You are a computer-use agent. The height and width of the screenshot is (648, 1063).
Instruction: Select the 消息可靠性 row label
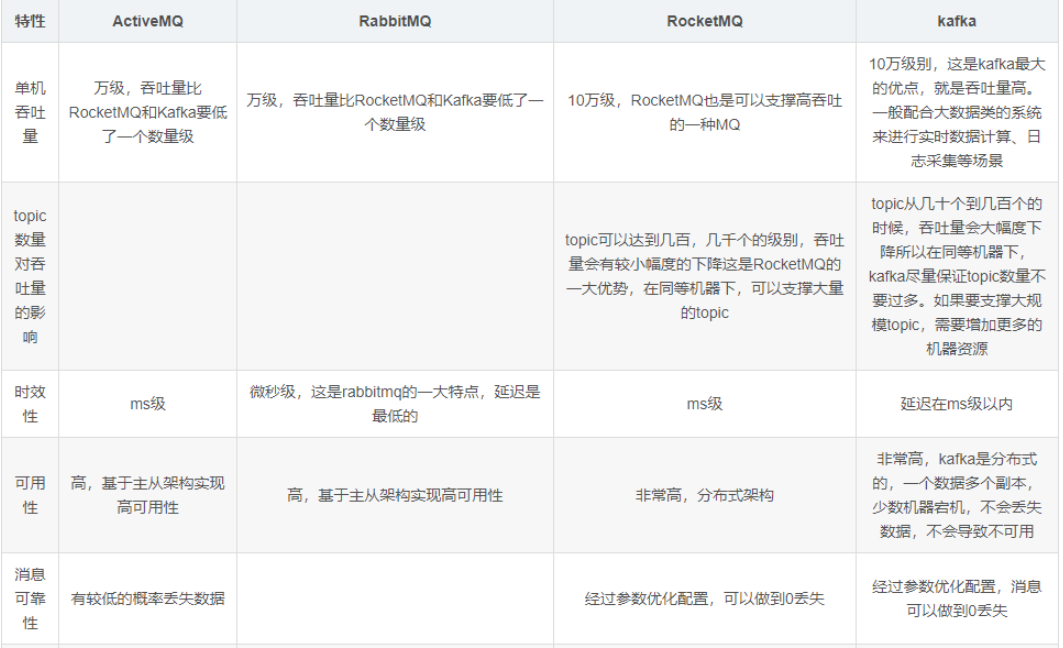tap(30, 599)
